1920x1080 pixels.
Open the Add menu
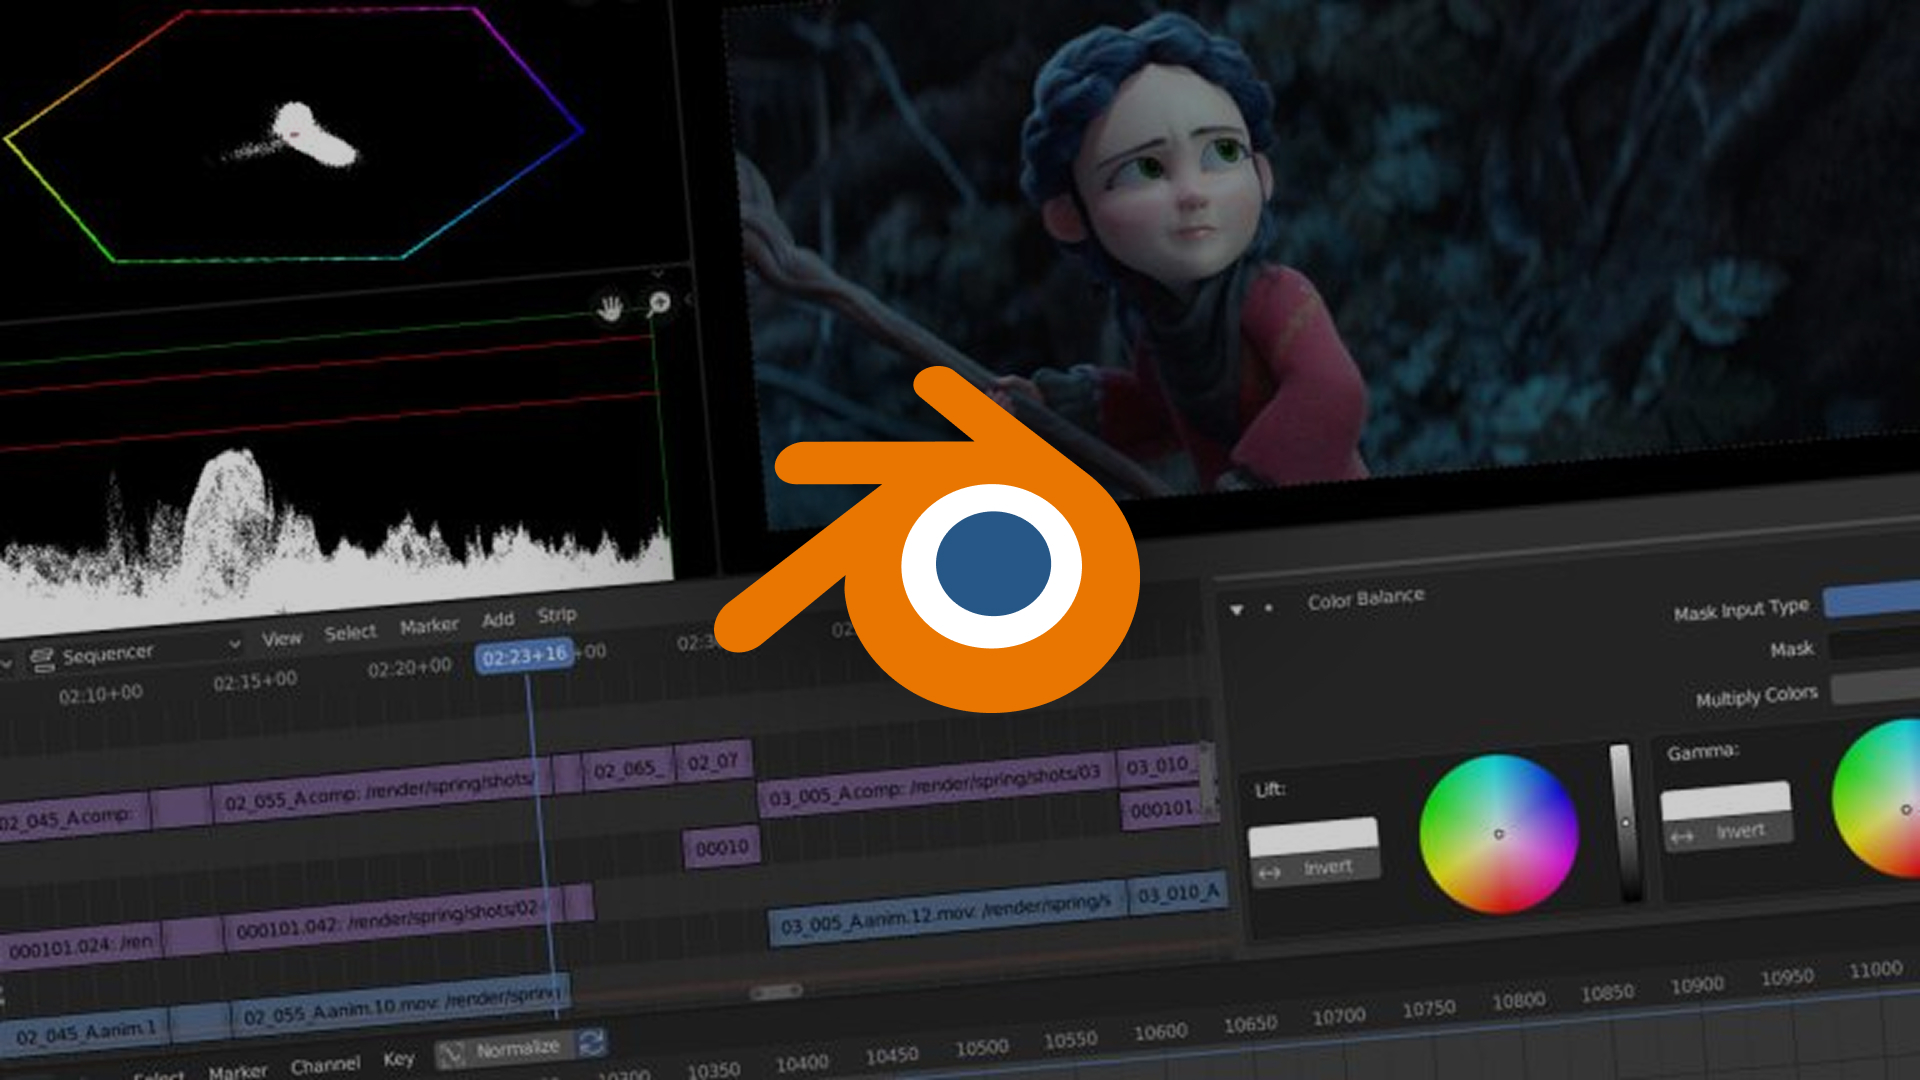pyautogui.click(x=498, y=620)
